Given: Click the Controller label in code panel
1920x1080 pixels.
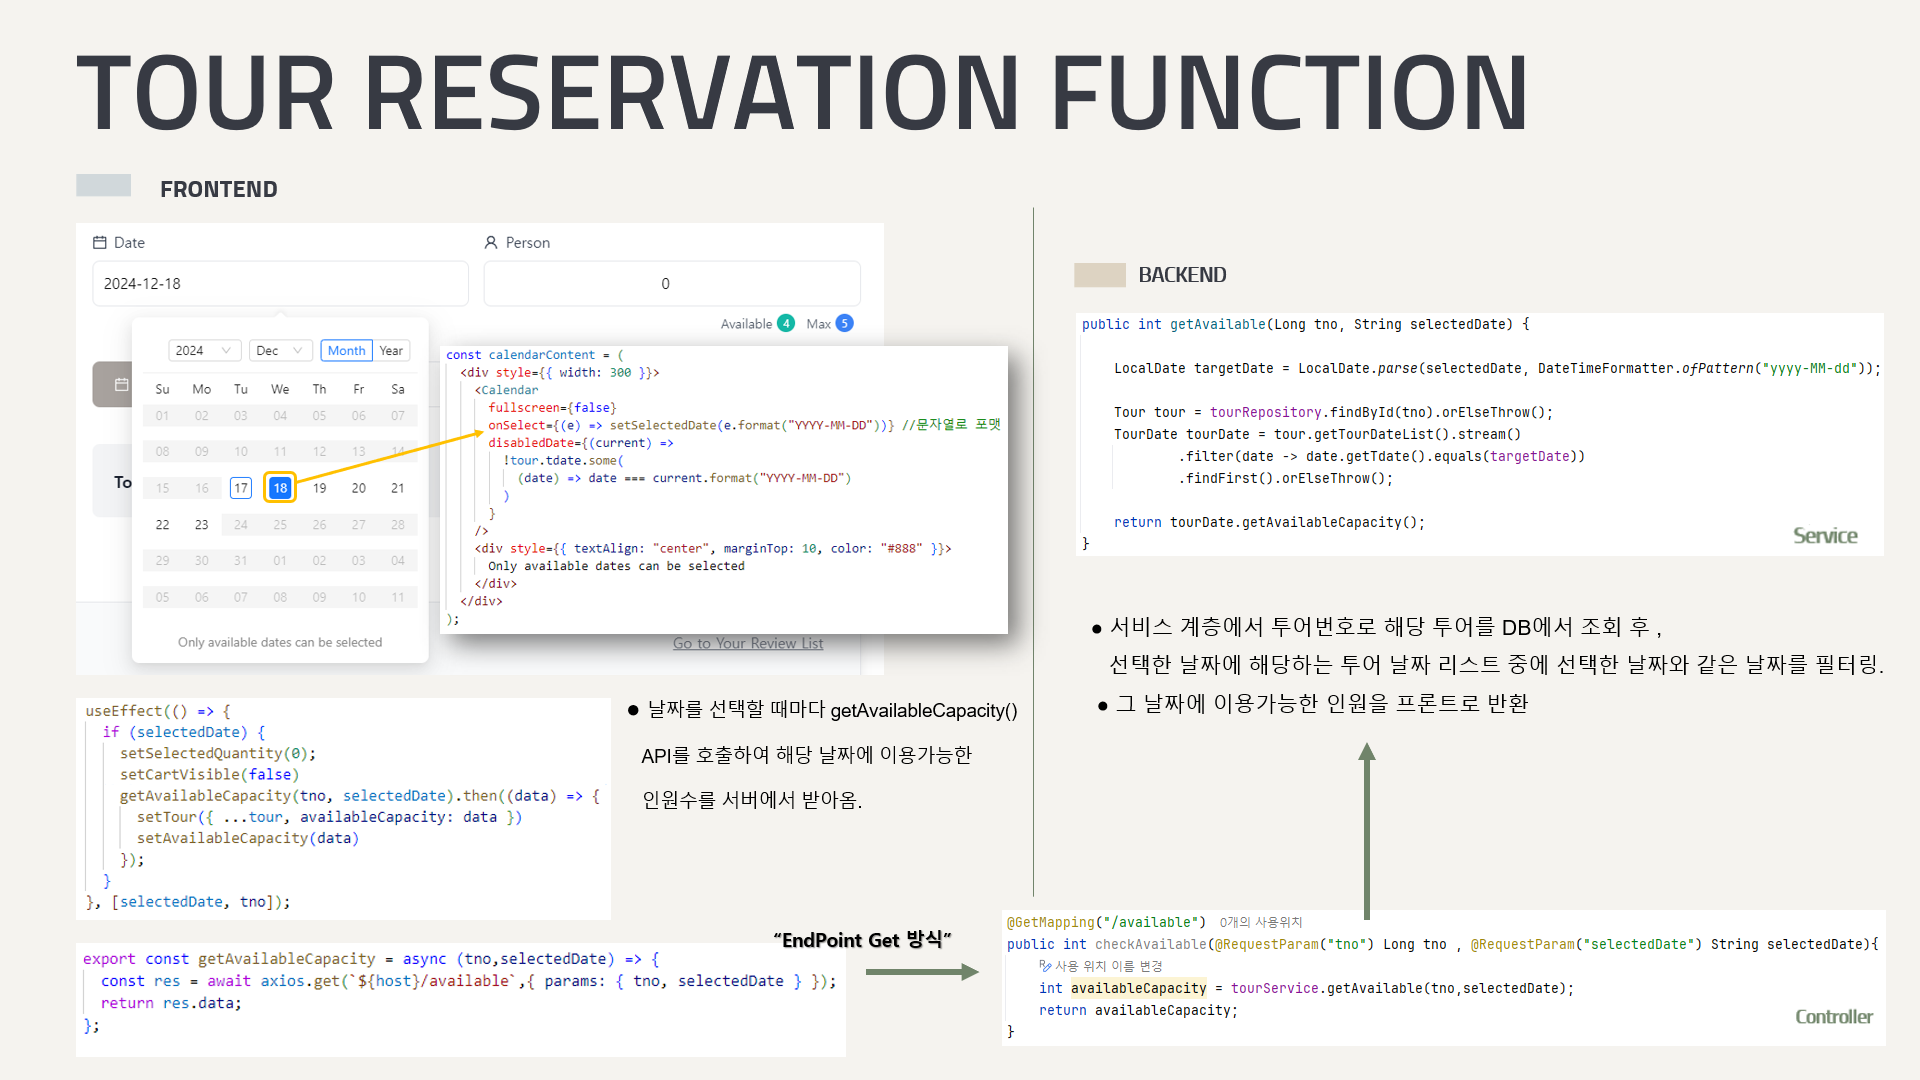Looking at the screenshot, I should [1834, 1017].
